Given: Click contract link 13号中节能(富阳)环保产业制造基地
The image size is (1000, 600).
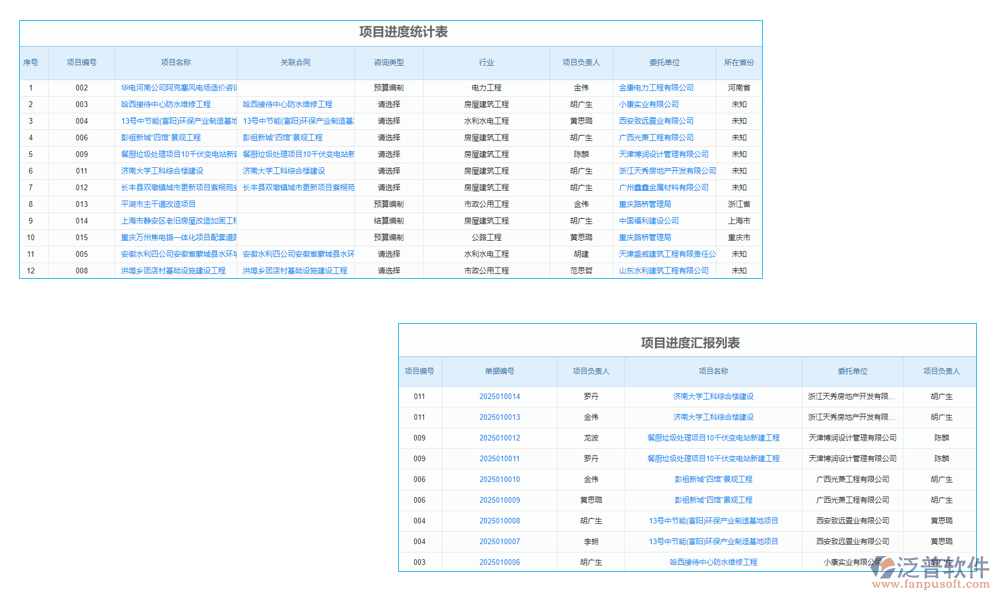Looking at the screenshot, I should (297, 120).
